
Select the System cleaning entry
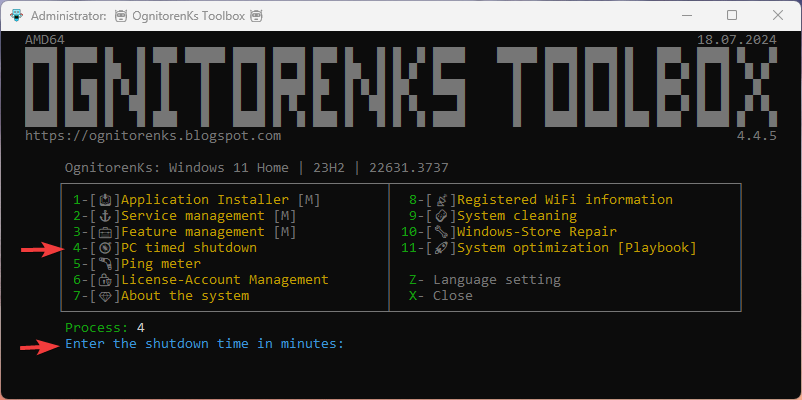point(493,216)
